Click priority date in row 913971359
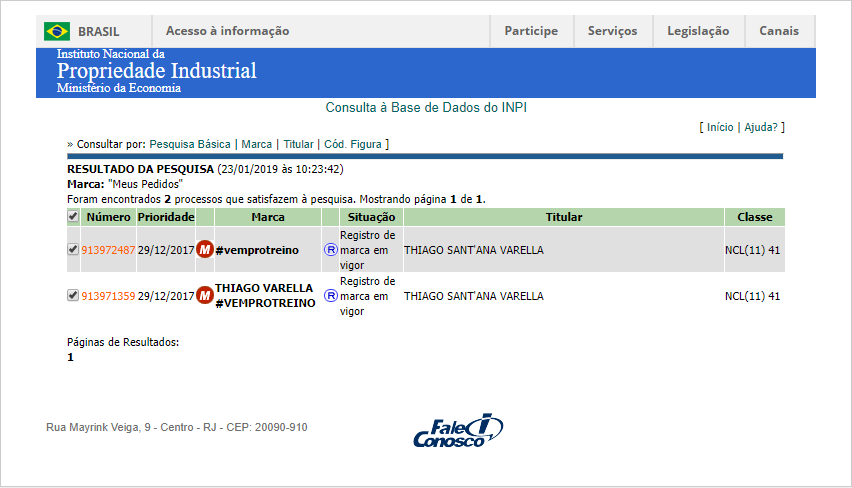 [166, 296]
